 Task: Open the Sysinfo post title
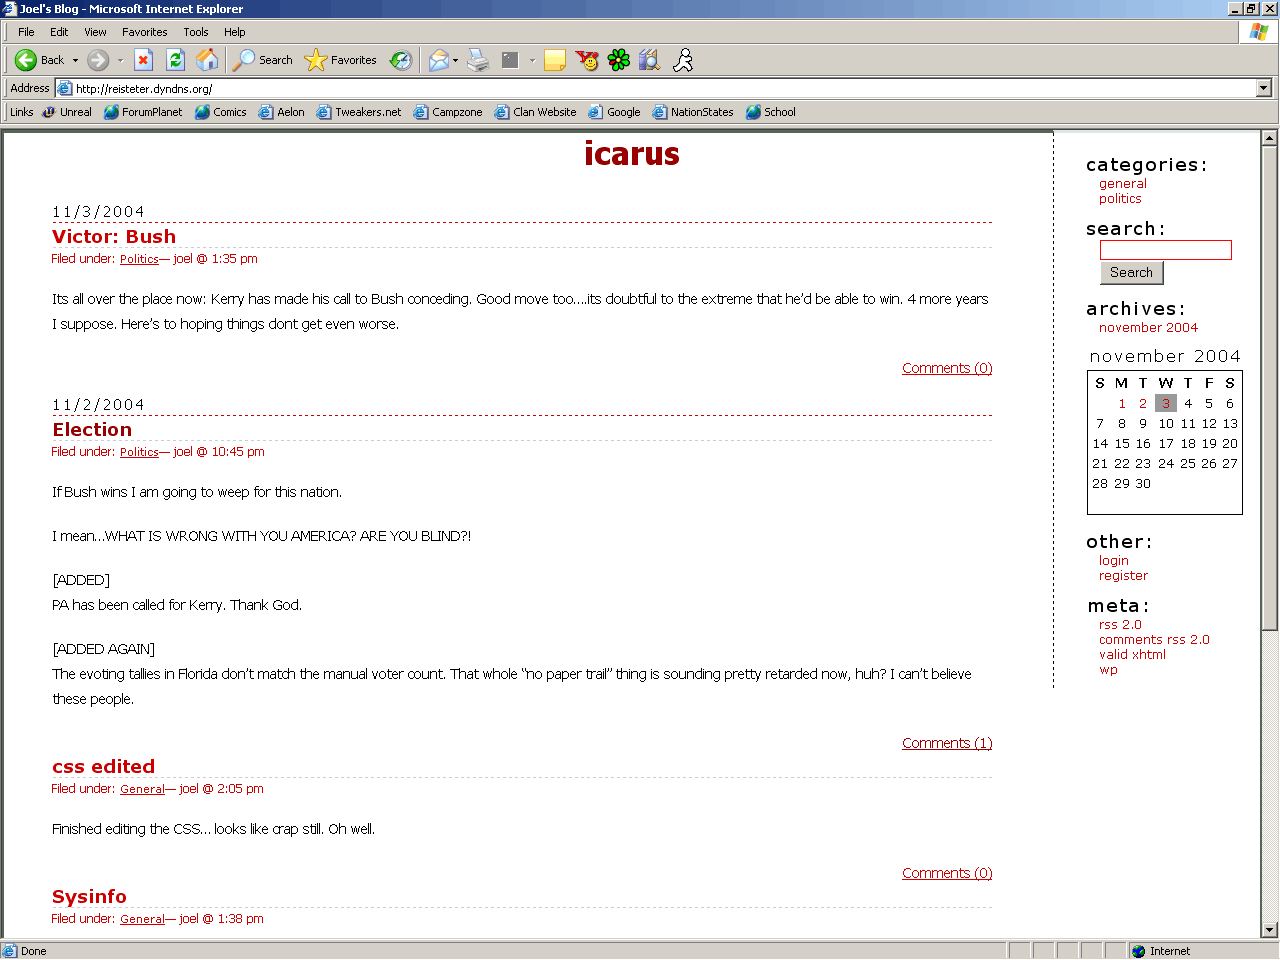pyautogui.click(x=89, y=897)
